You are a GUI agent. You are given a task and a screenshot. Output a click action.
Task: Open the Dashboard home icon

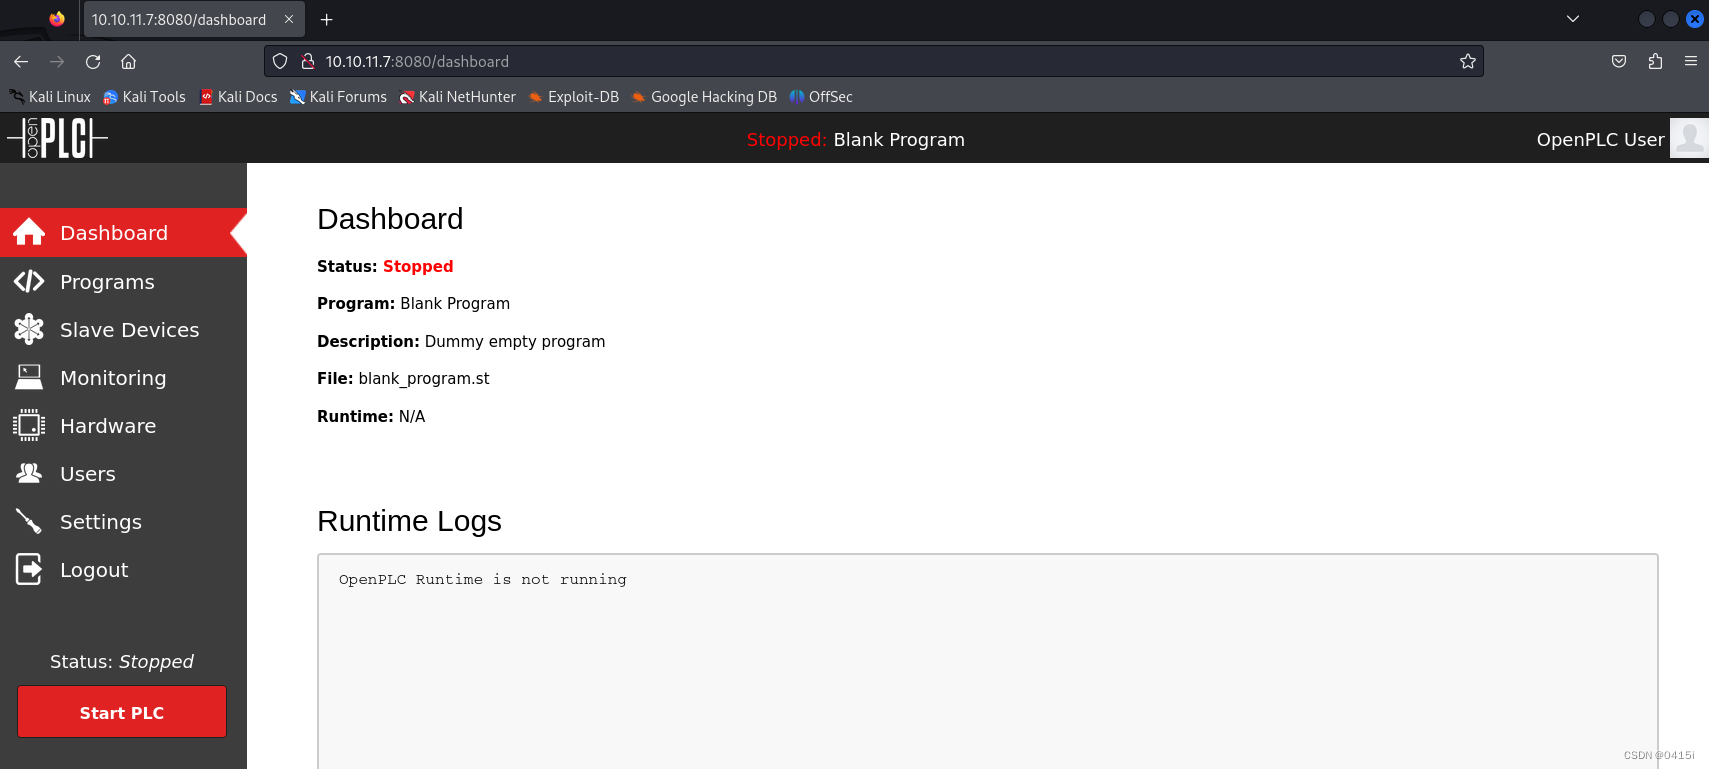(x=29, y=232)
